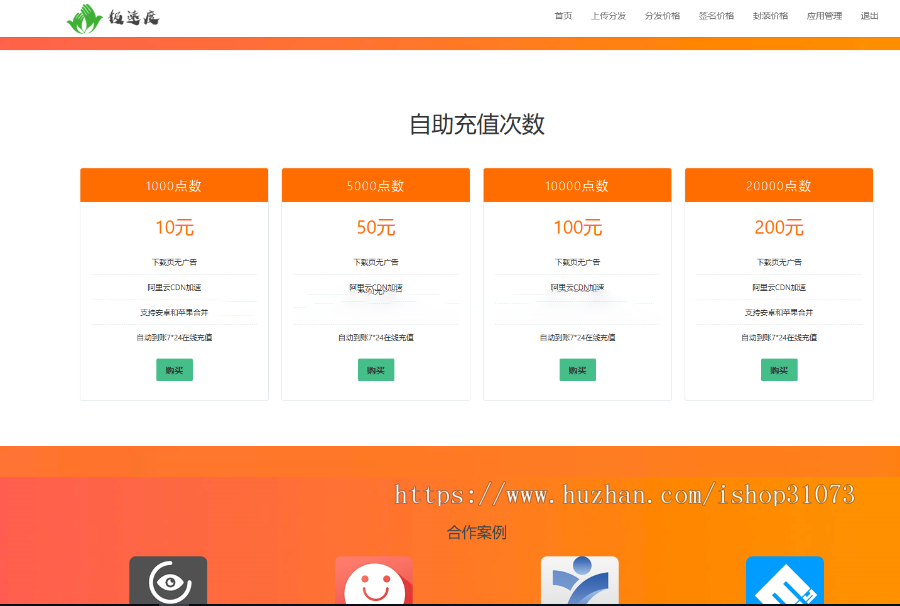Viewport: 900px width, 606px height.
Task: Click 购买 for the 10000点数 package
Action: coord(577,369)
